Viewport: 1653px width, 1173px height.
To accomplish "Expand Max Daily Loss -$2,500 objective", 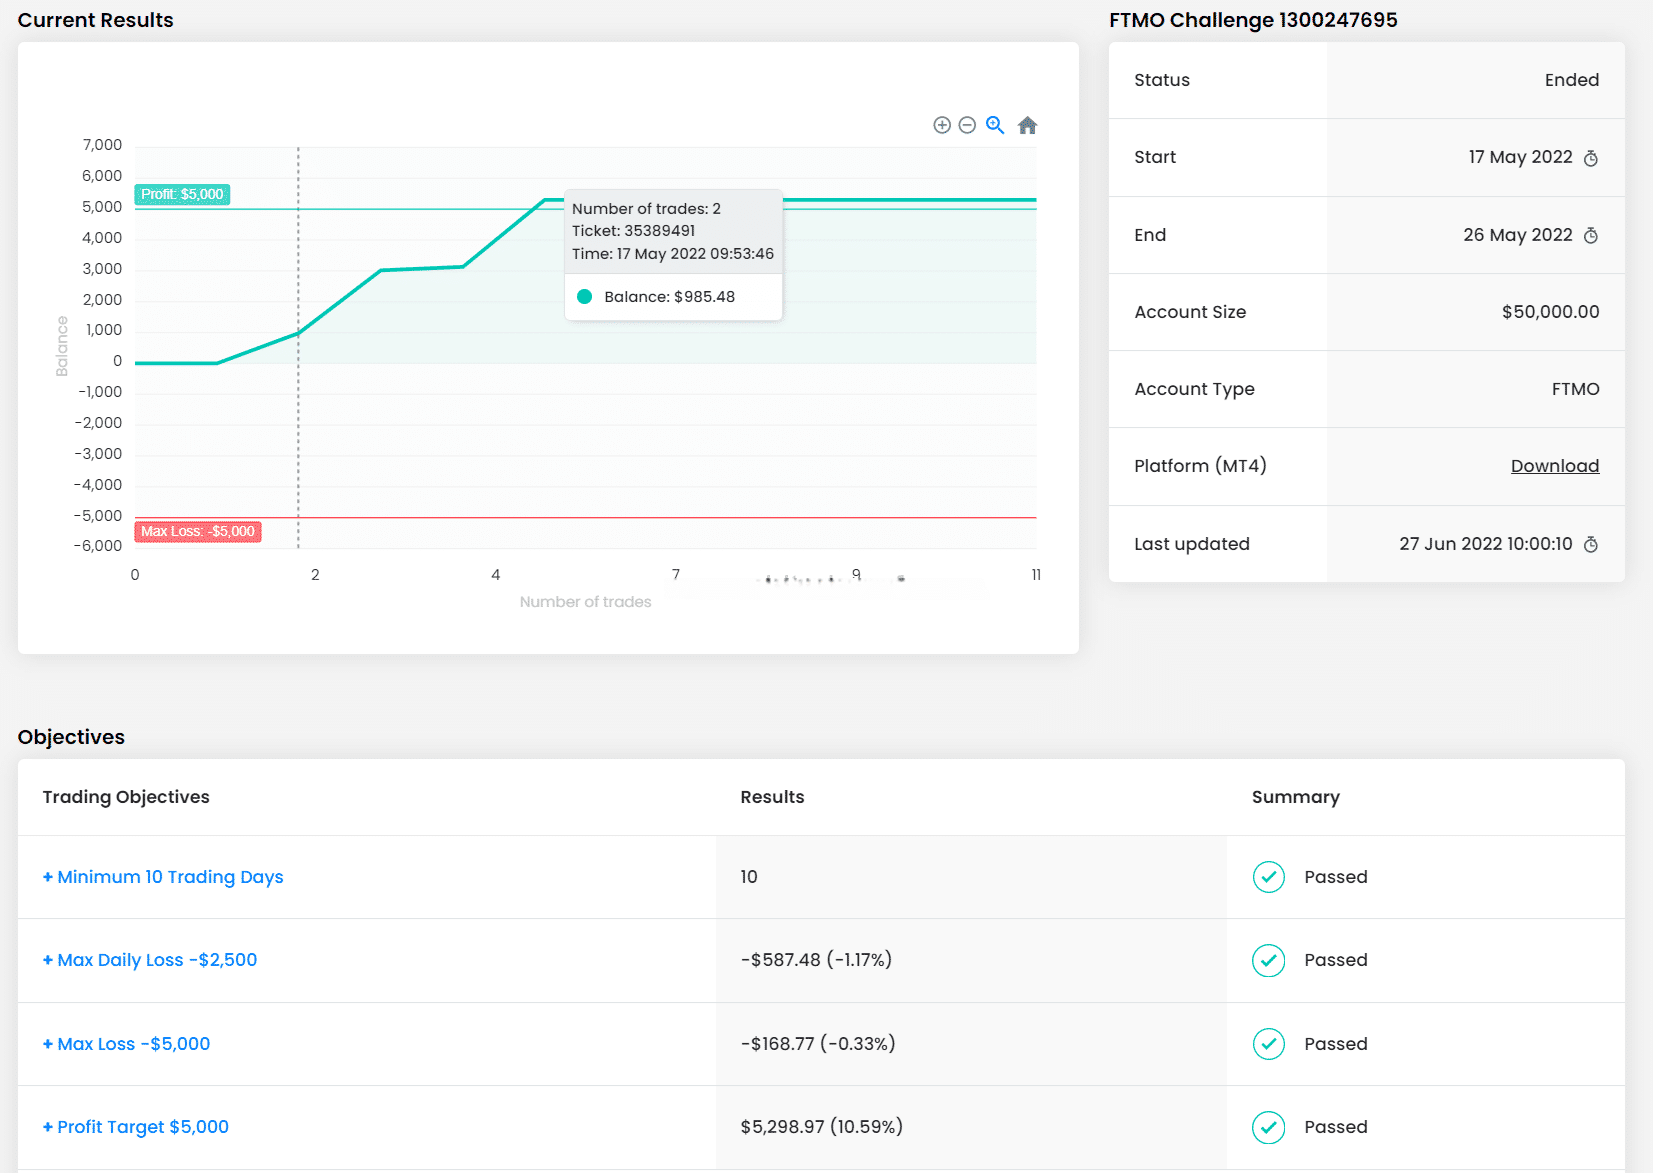I will pyautogui.click(x=150, y=960).
